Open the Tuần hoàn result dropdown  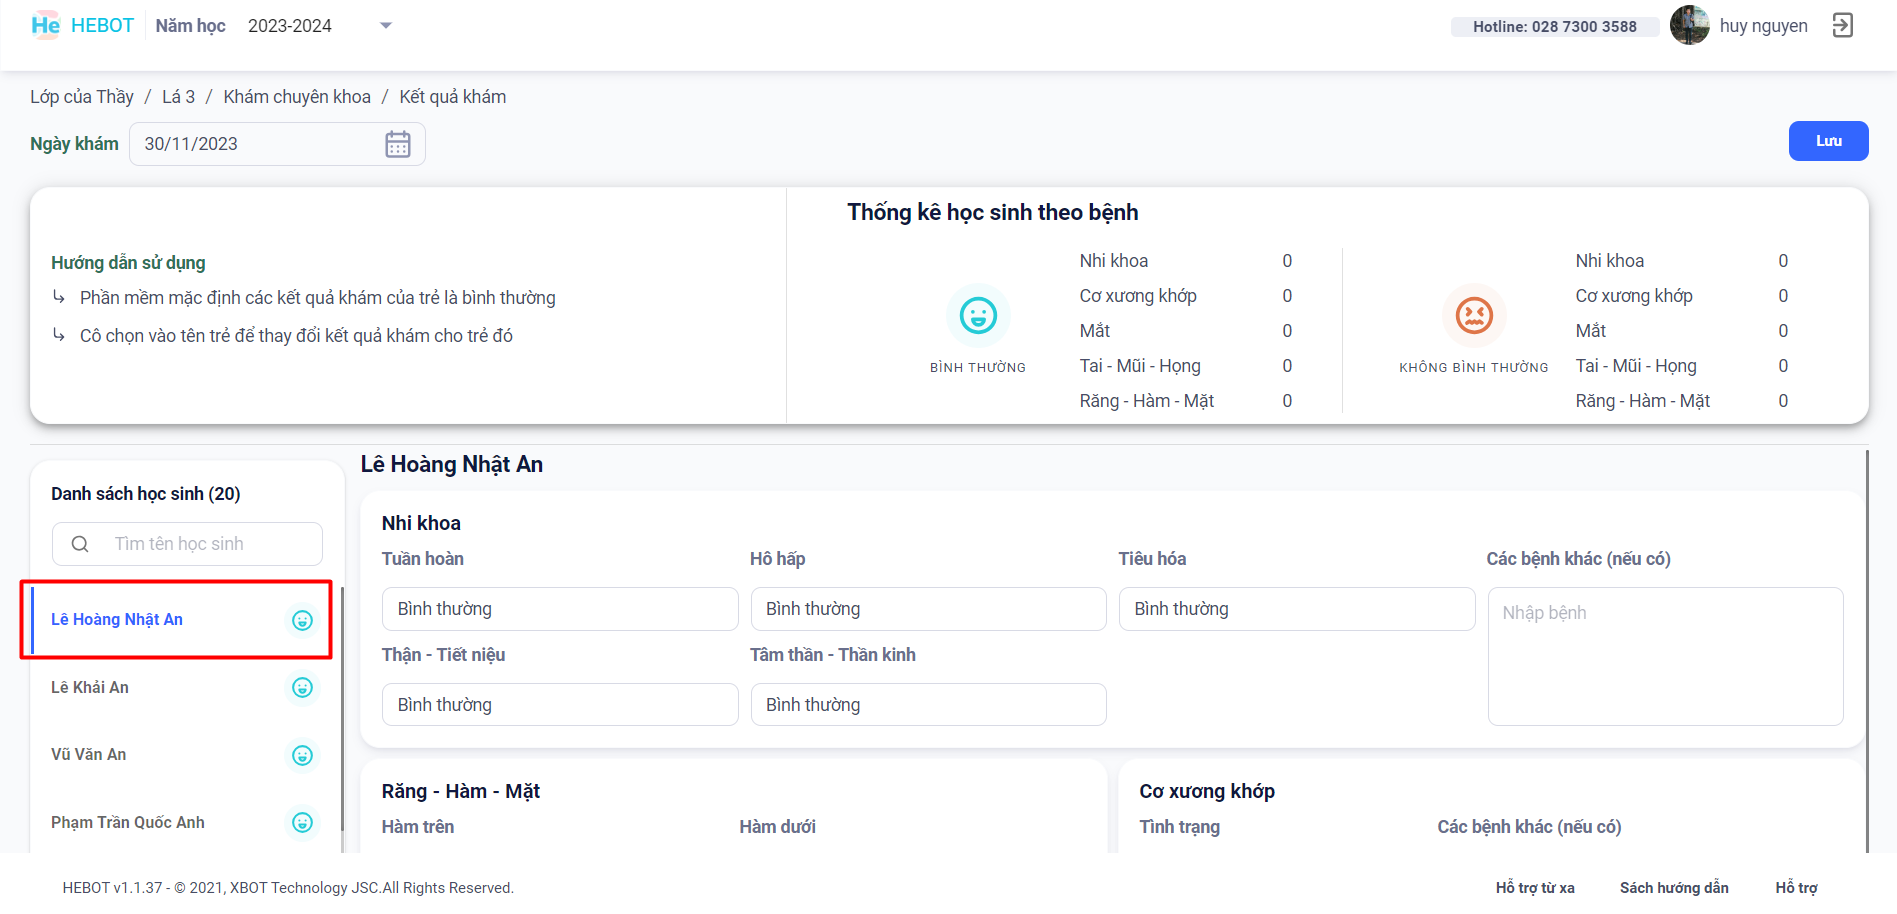point(559,609)
